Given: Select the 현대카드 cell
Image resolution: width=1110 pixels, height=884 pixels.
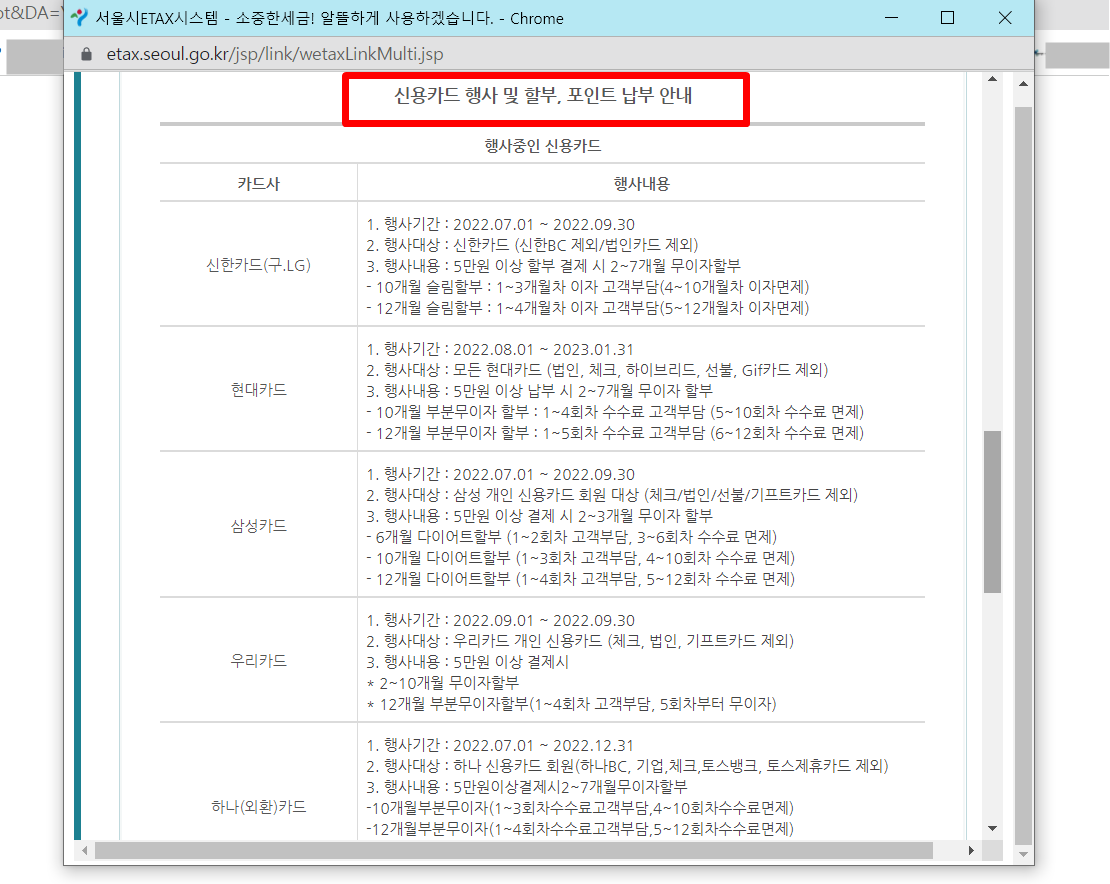Looking at the screenshot, I should pos(258,390).
